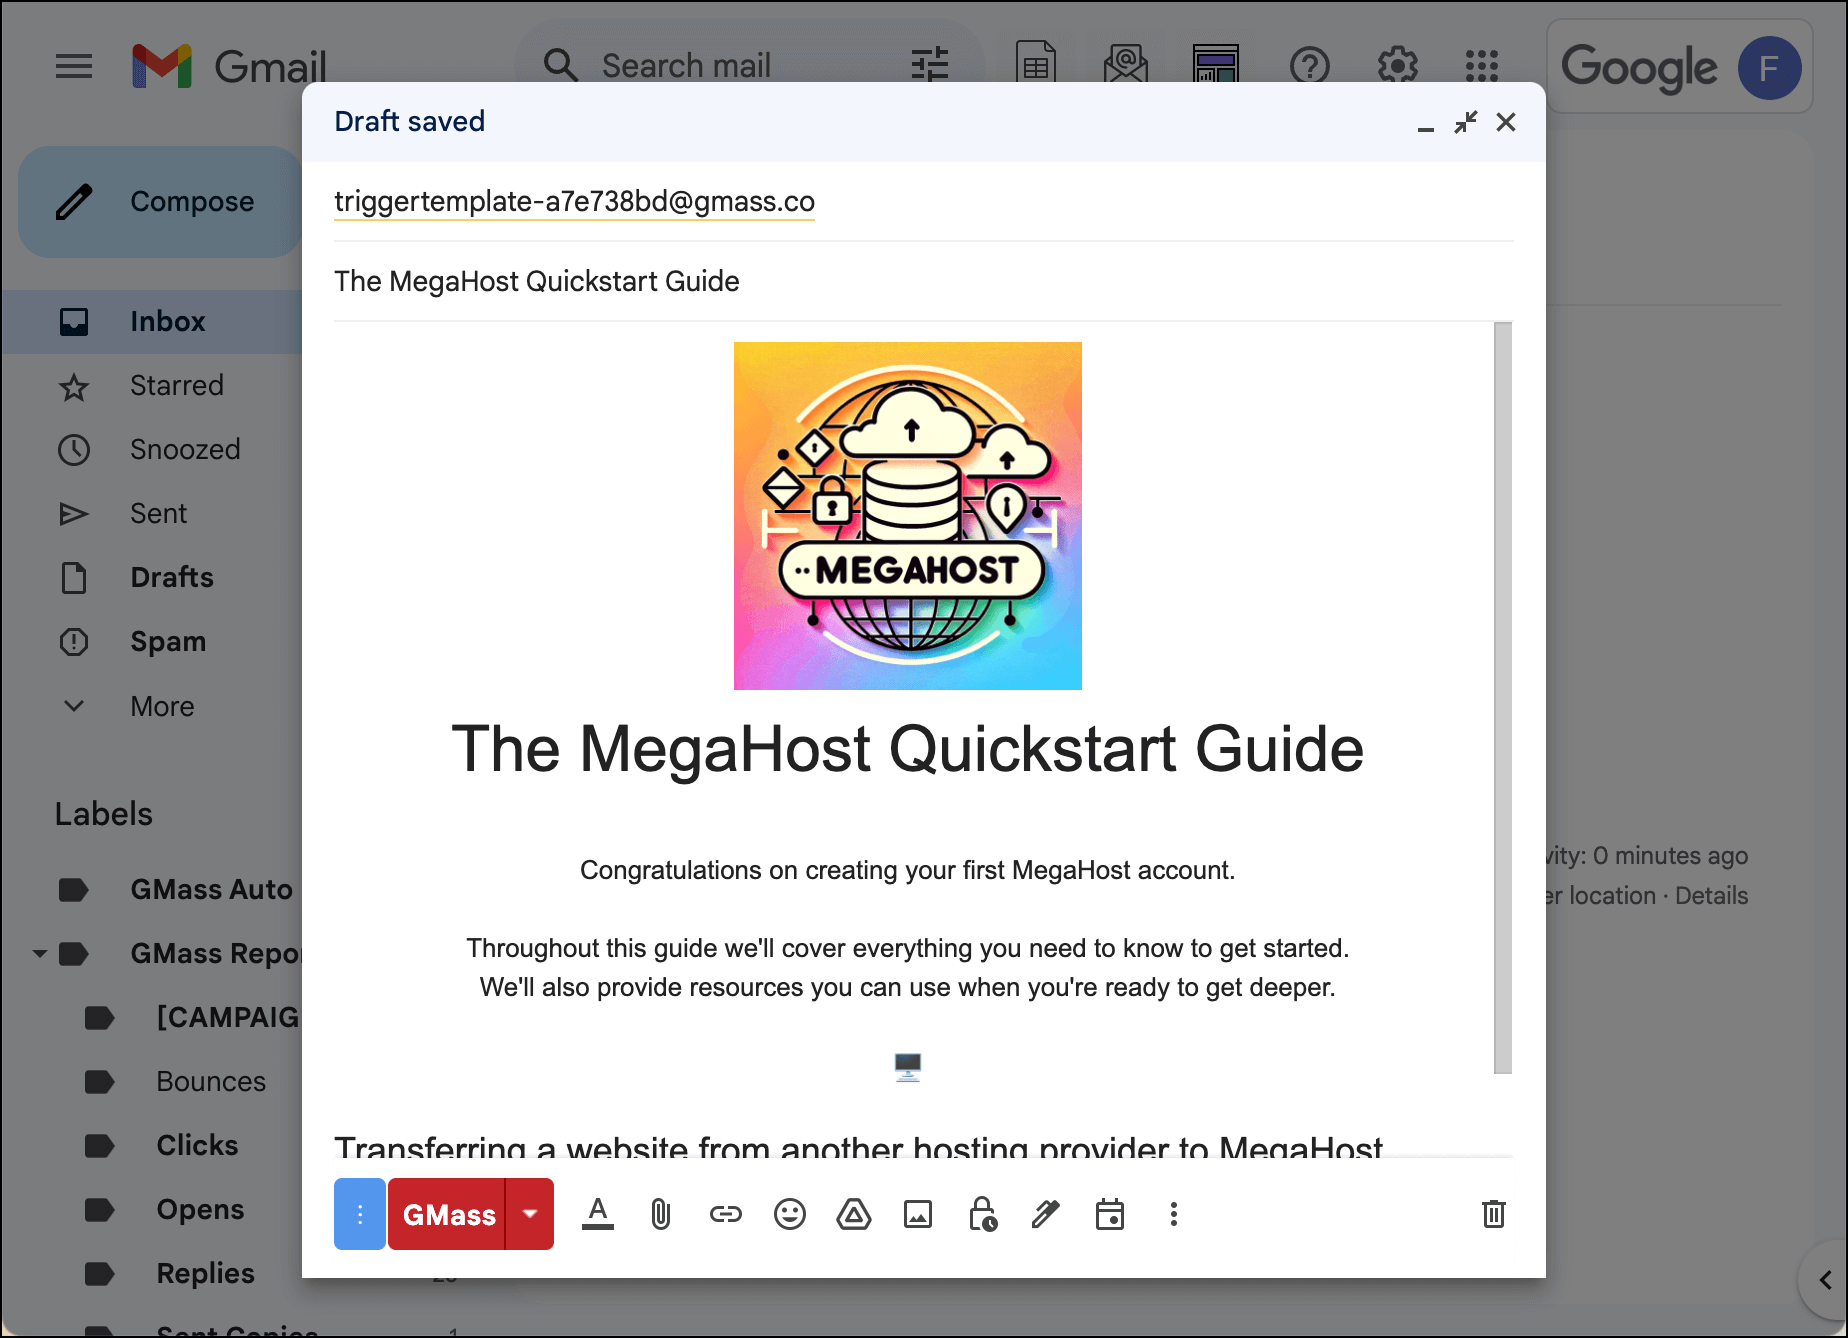Open the Opens label
The width and height of the screenshot is (1848, 1338).
(x=200, y=1210)
